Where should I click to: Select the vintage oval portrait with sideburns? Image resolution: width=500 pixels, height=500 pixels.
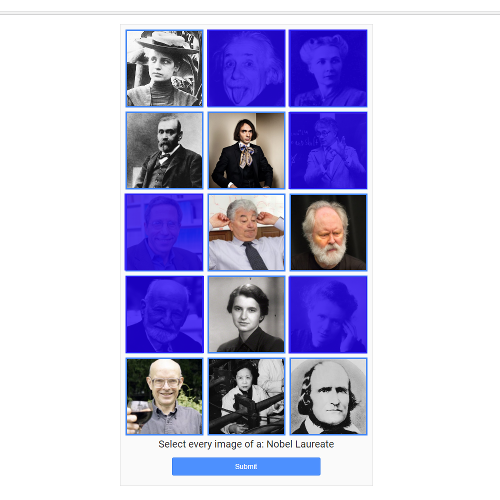(328, 396)
